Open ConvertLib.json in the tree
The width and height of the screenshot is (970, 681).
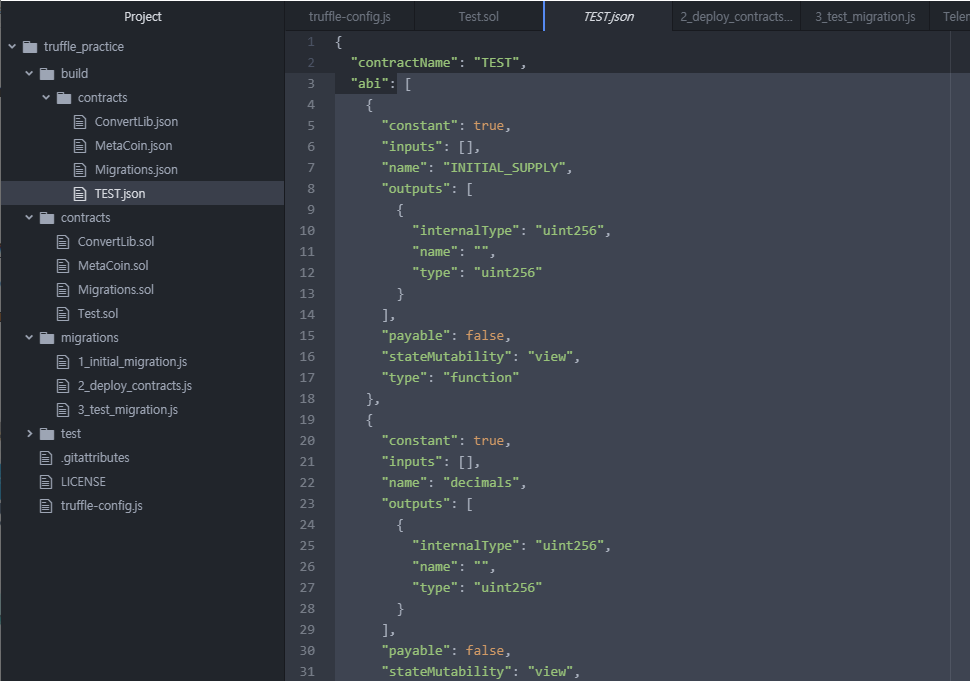(136, 122)
